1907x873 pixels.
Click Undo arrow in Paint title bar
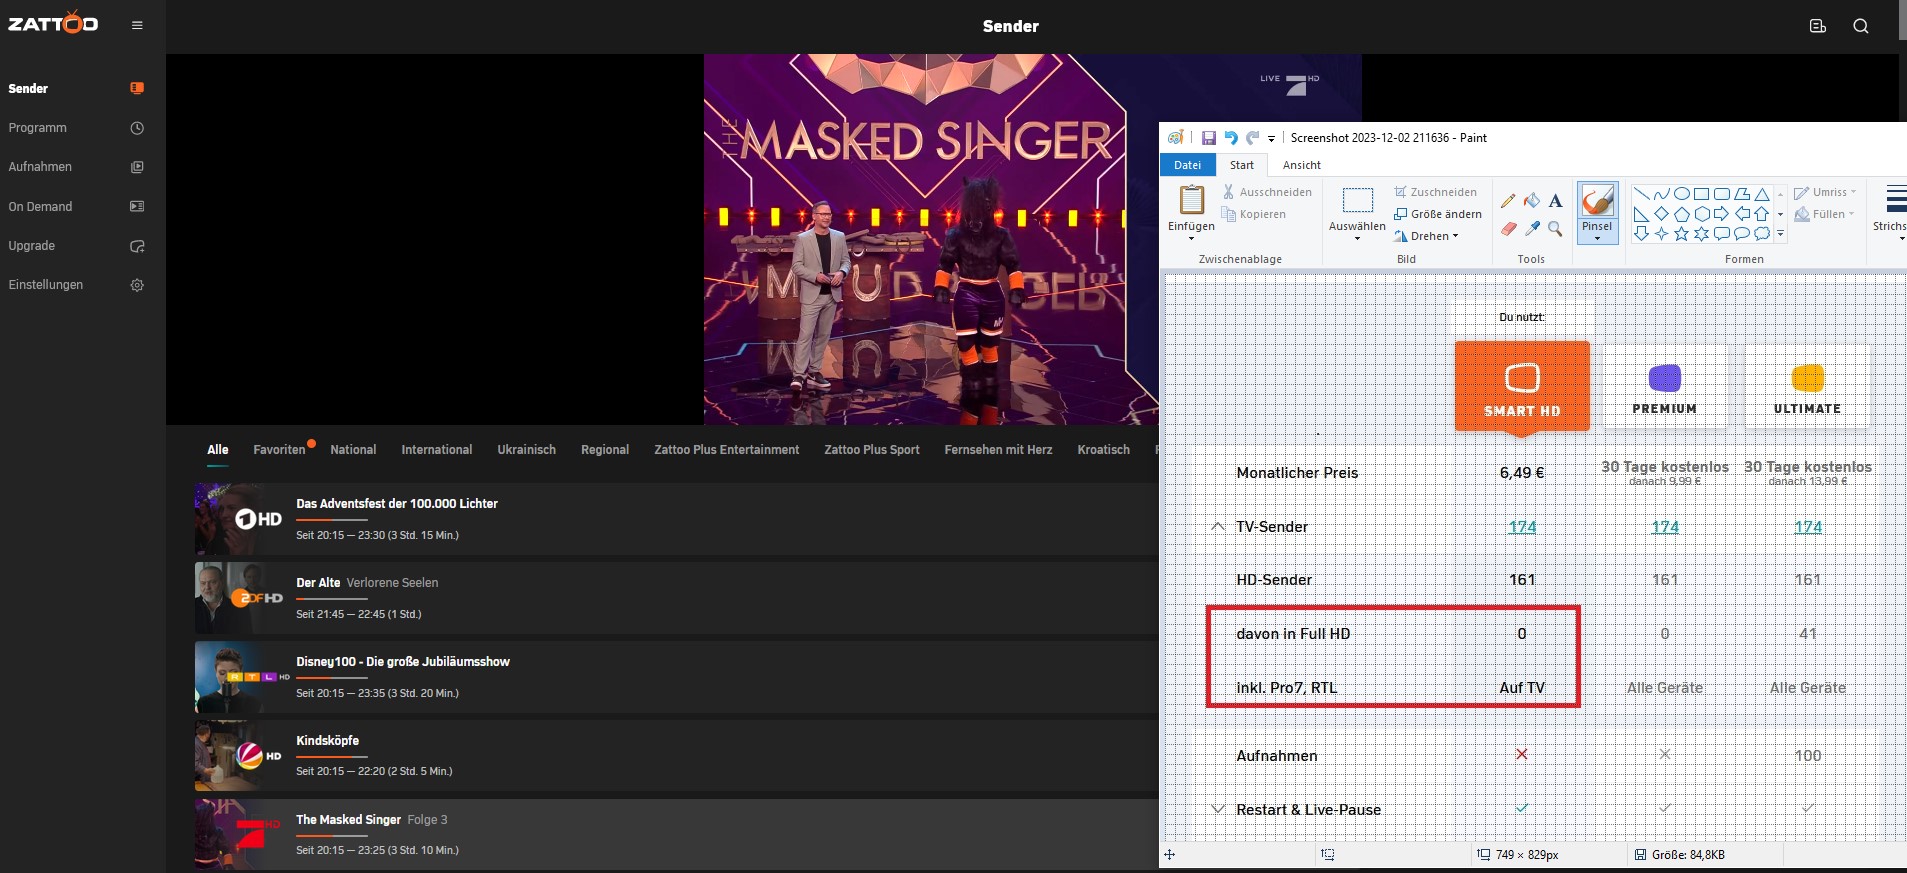click(1231, 138)
